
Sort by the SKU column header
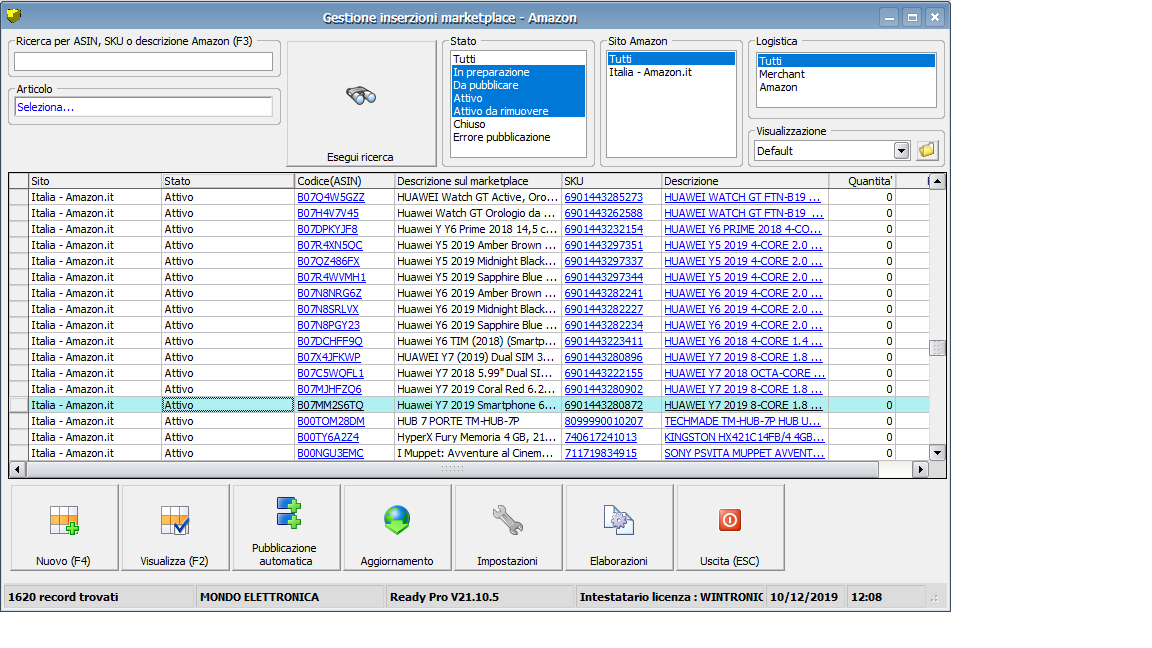pos(612,181)
